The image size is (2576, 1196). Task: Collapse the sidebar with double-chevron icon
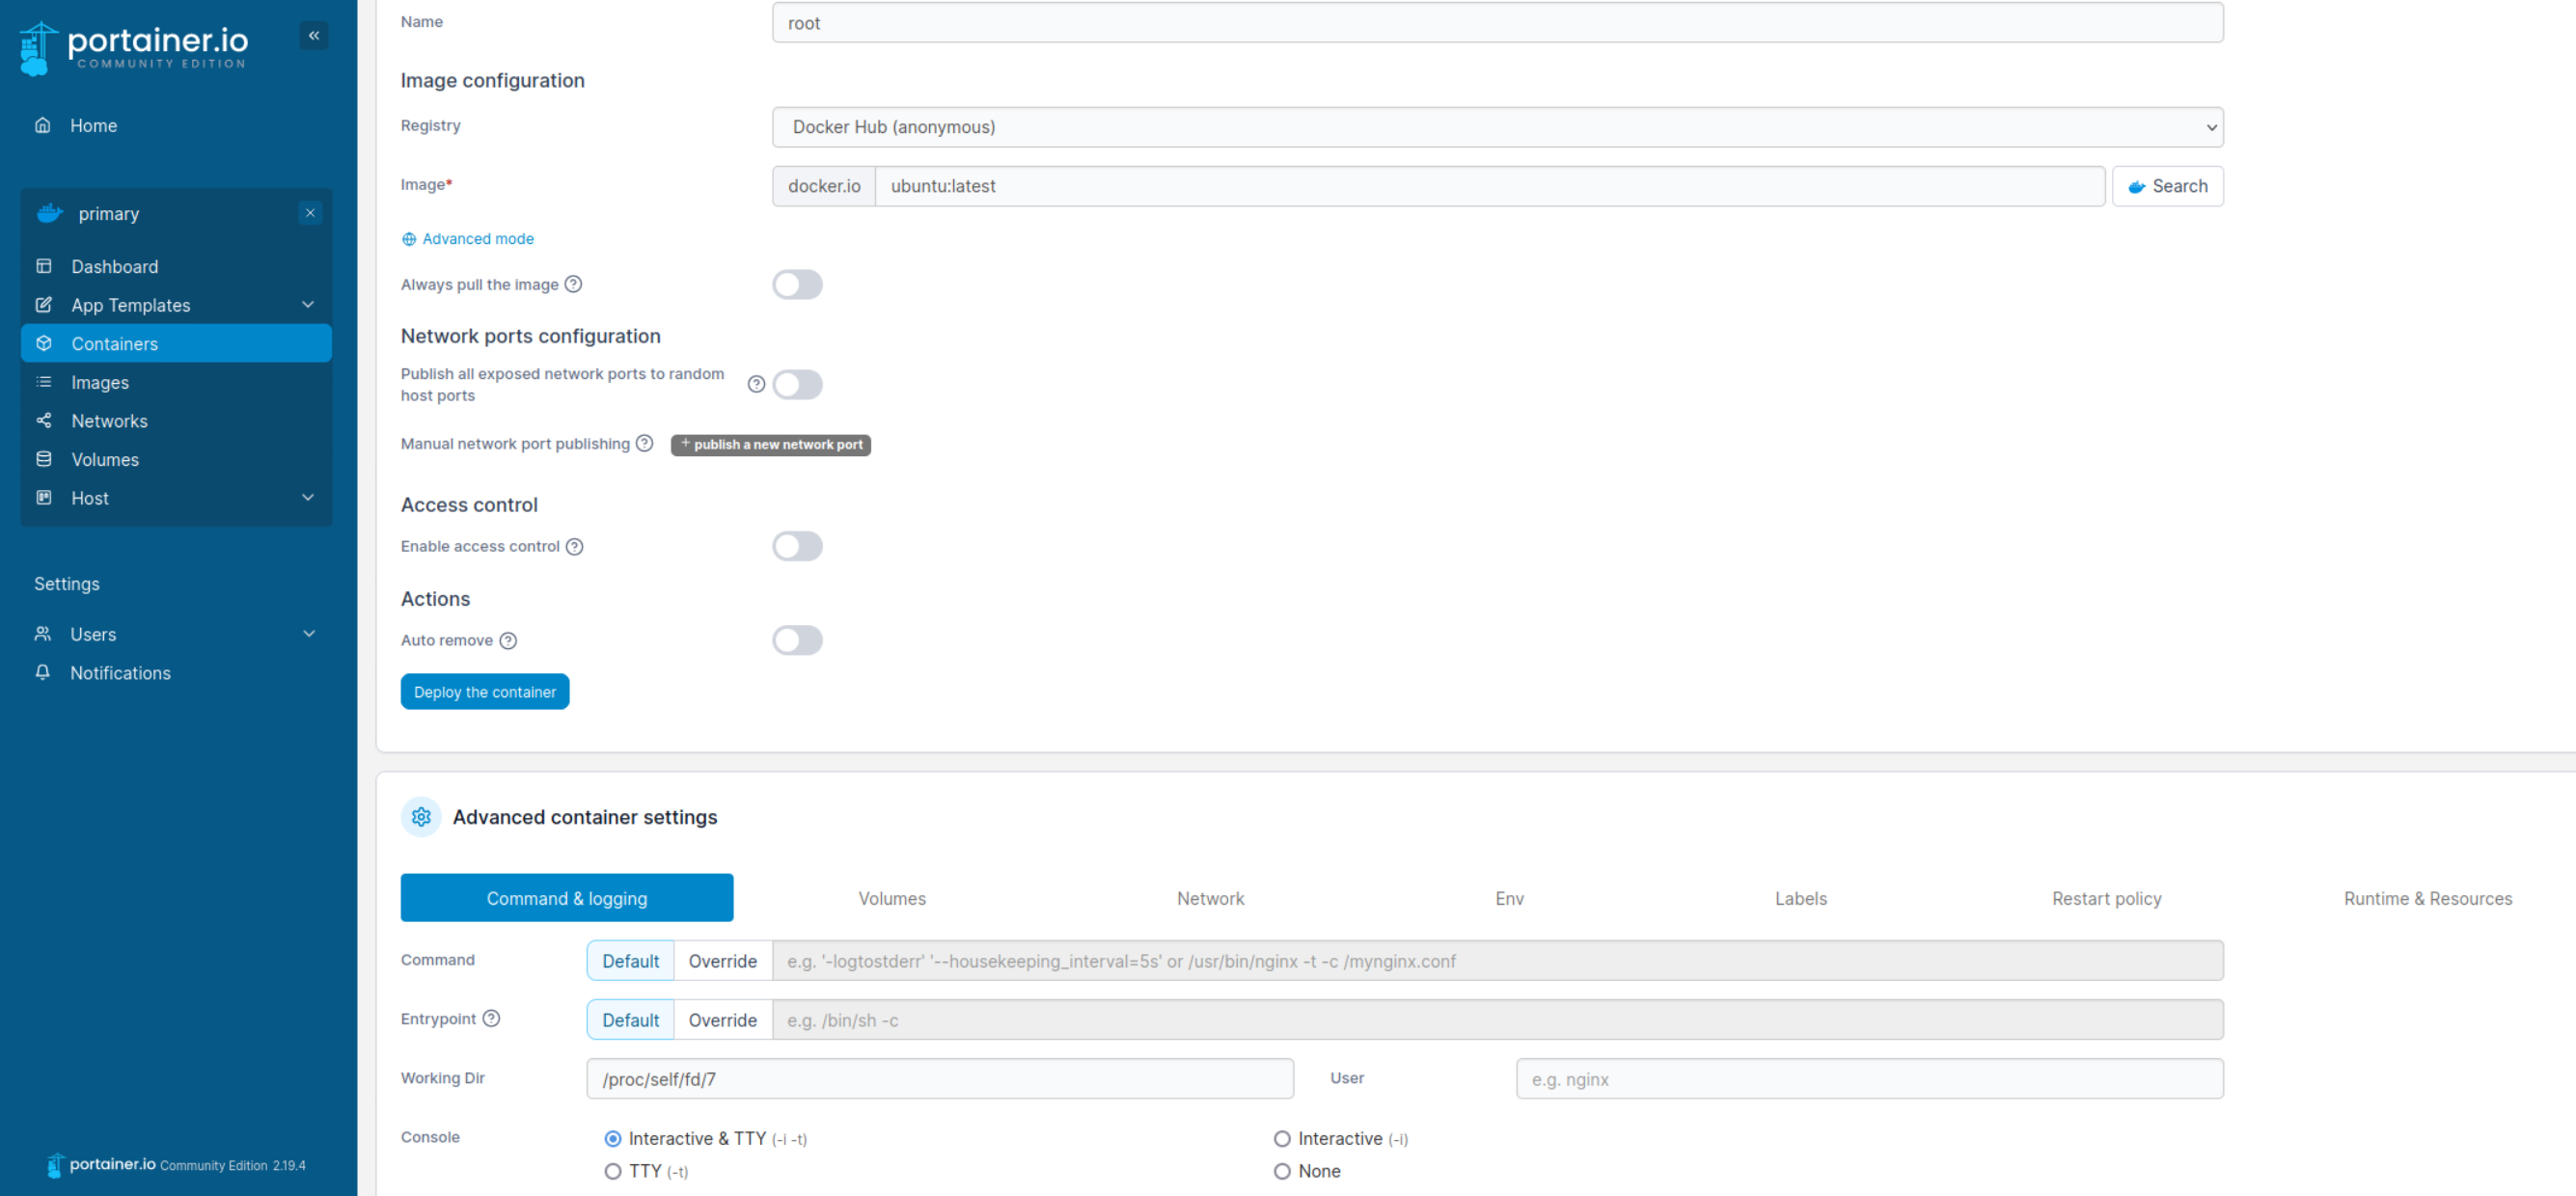point(314,36)
